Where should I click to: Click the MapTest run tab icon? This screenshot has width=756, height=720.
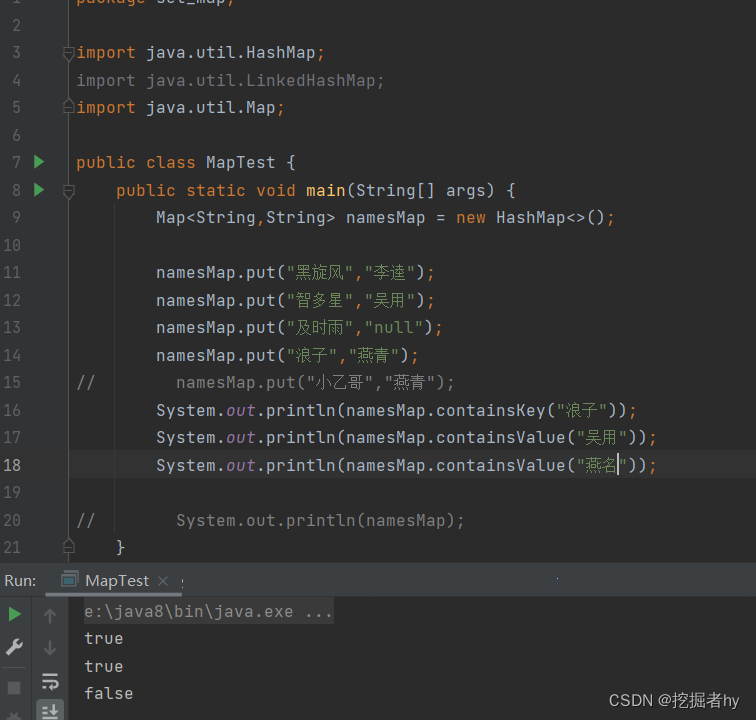click(69, 579)
